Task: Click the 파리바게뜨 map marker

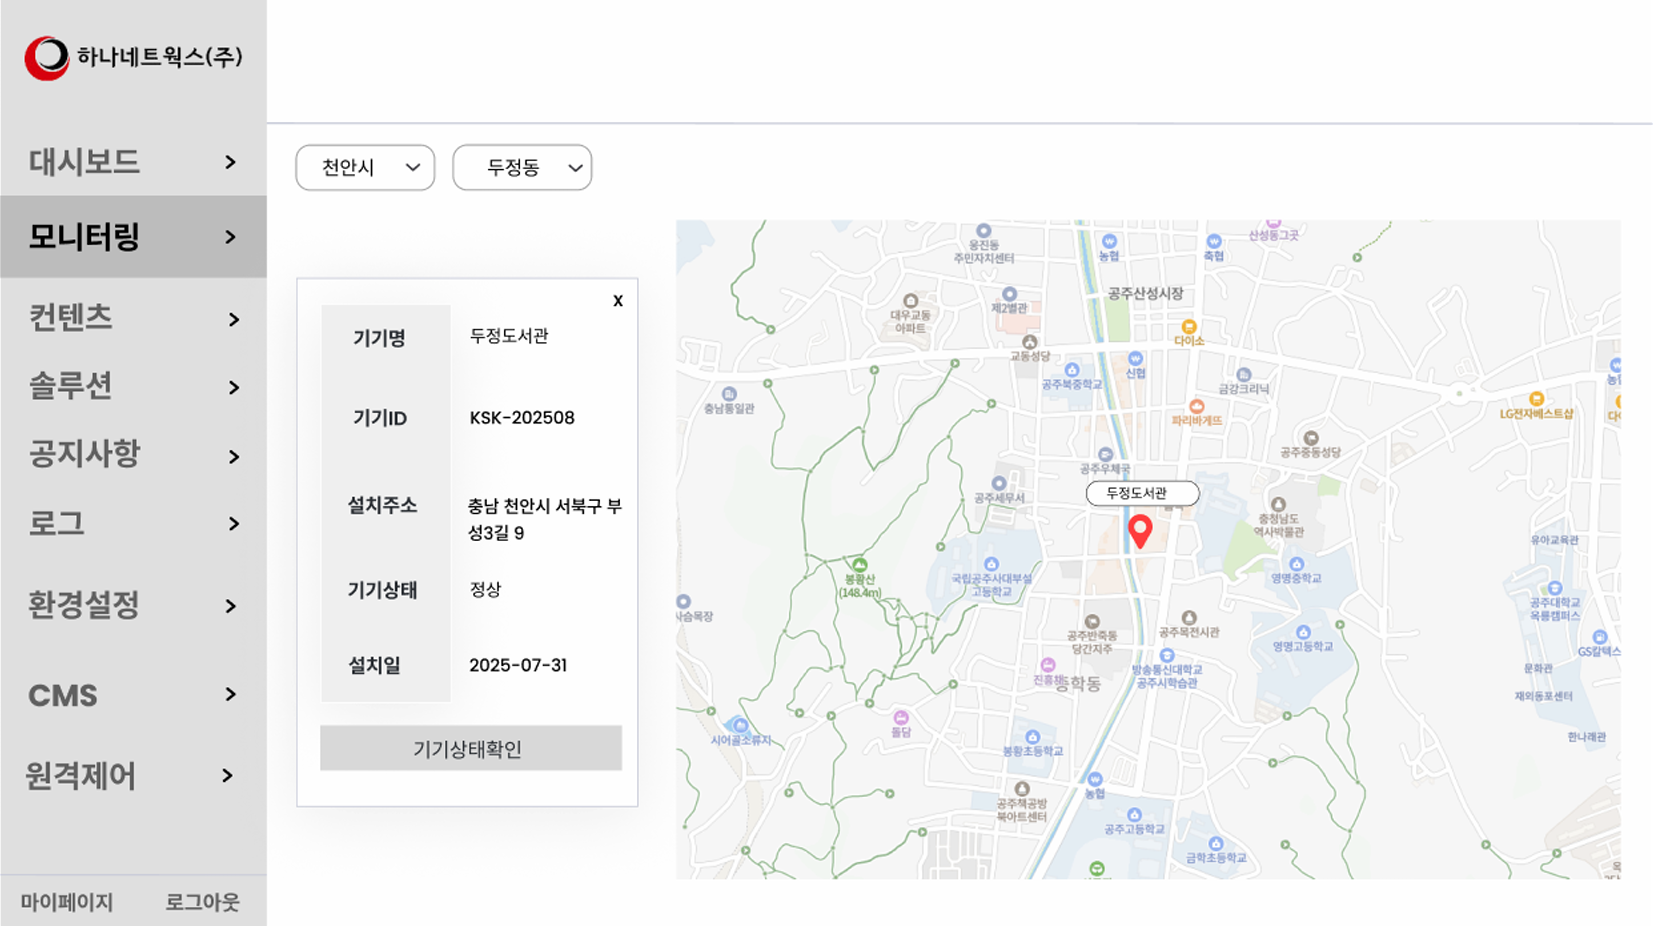Action: pos(1196,407)
